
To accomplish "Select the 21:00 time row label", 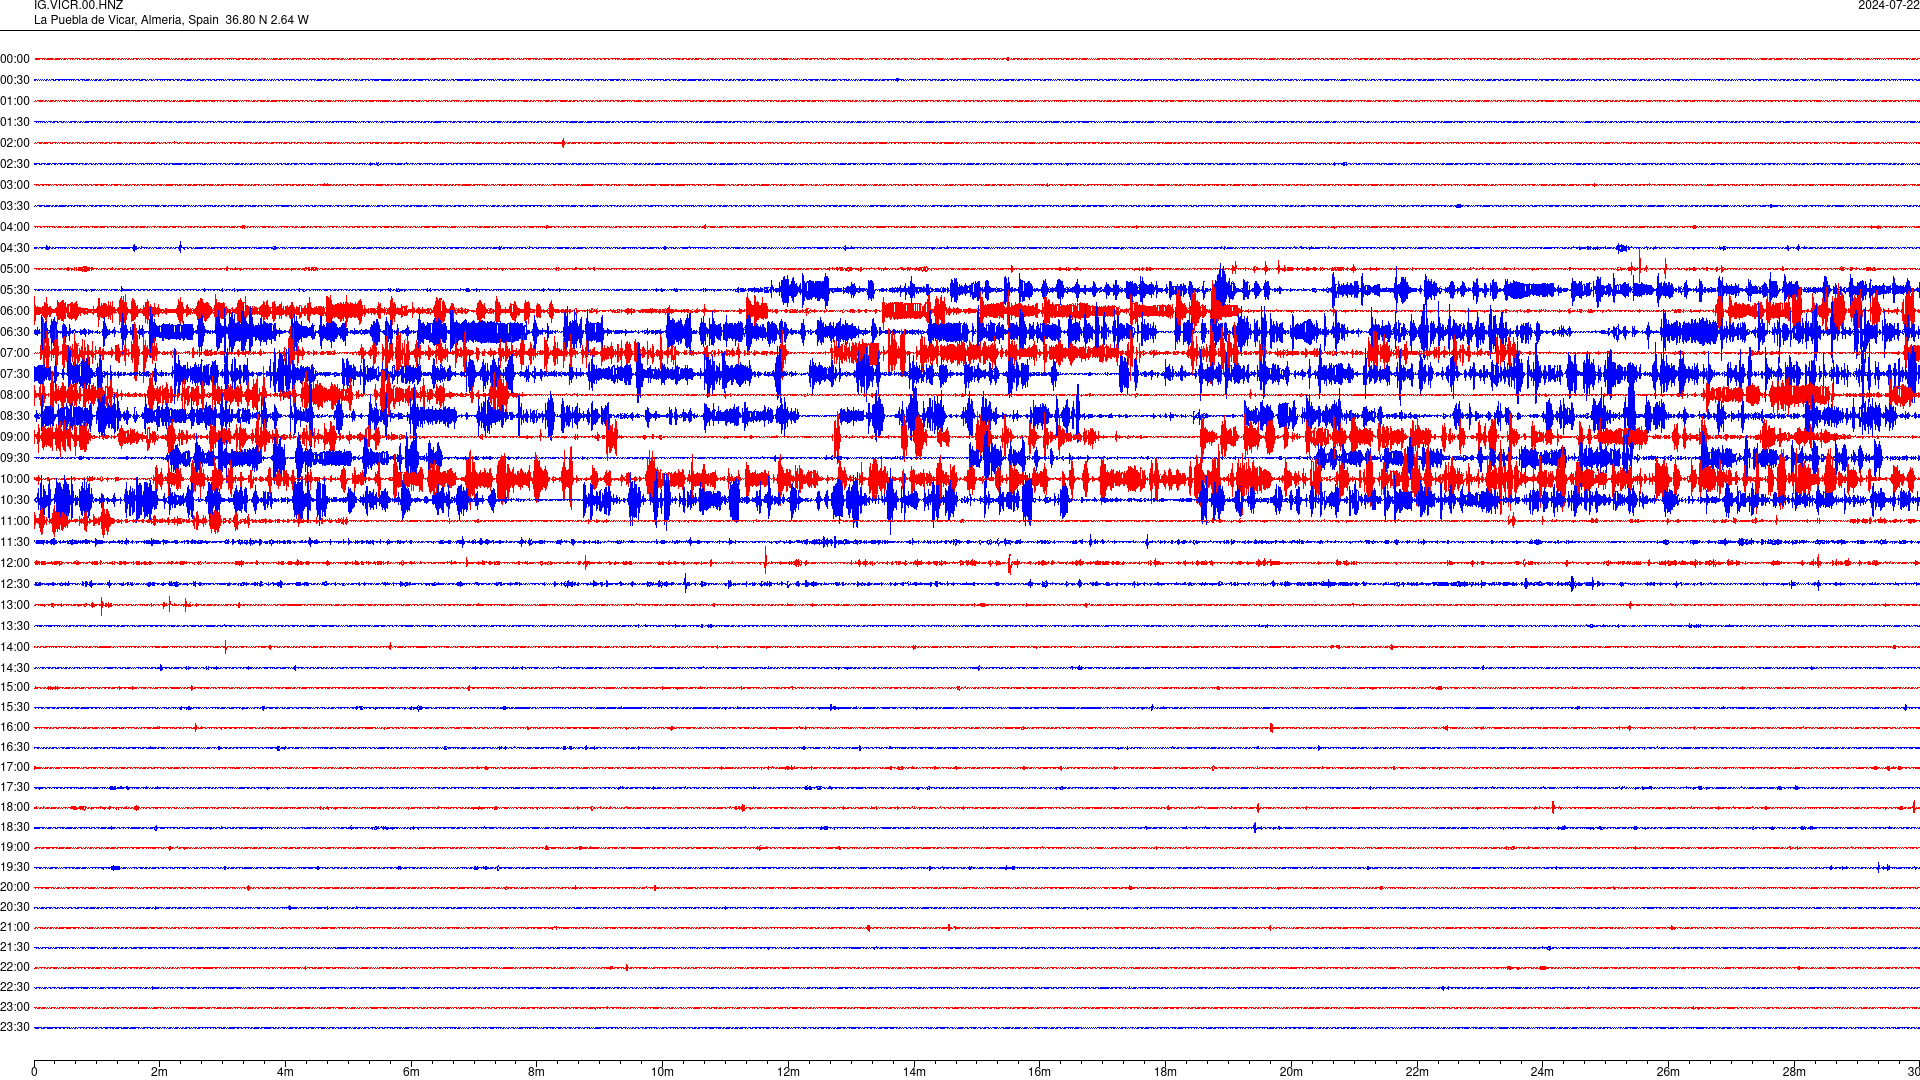I will 15,927.
